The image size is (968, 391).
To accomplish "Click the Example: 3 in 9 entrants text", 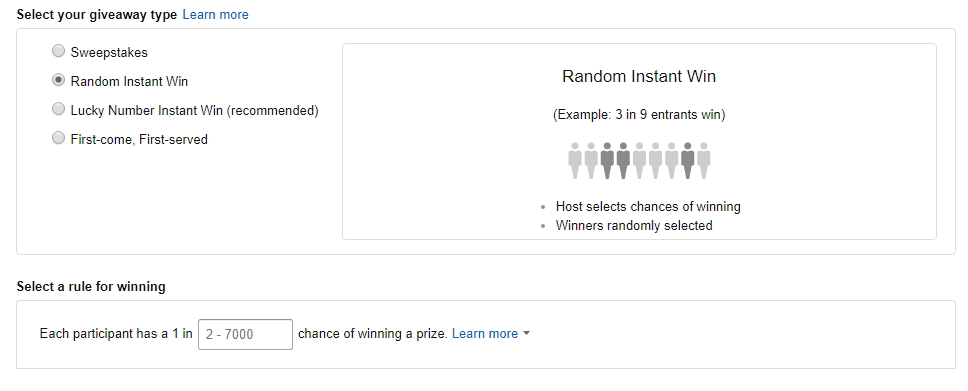I will point(639,115).
